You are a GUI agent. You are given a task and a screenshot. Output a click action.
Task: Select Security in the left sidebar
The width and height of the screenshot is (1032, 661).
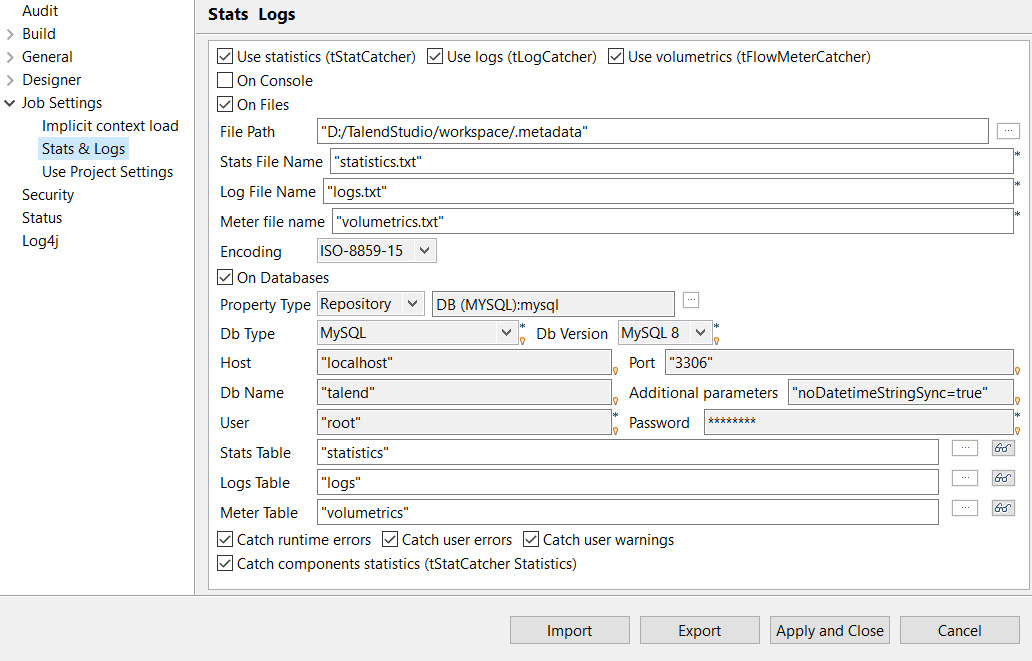coord(47,194)
